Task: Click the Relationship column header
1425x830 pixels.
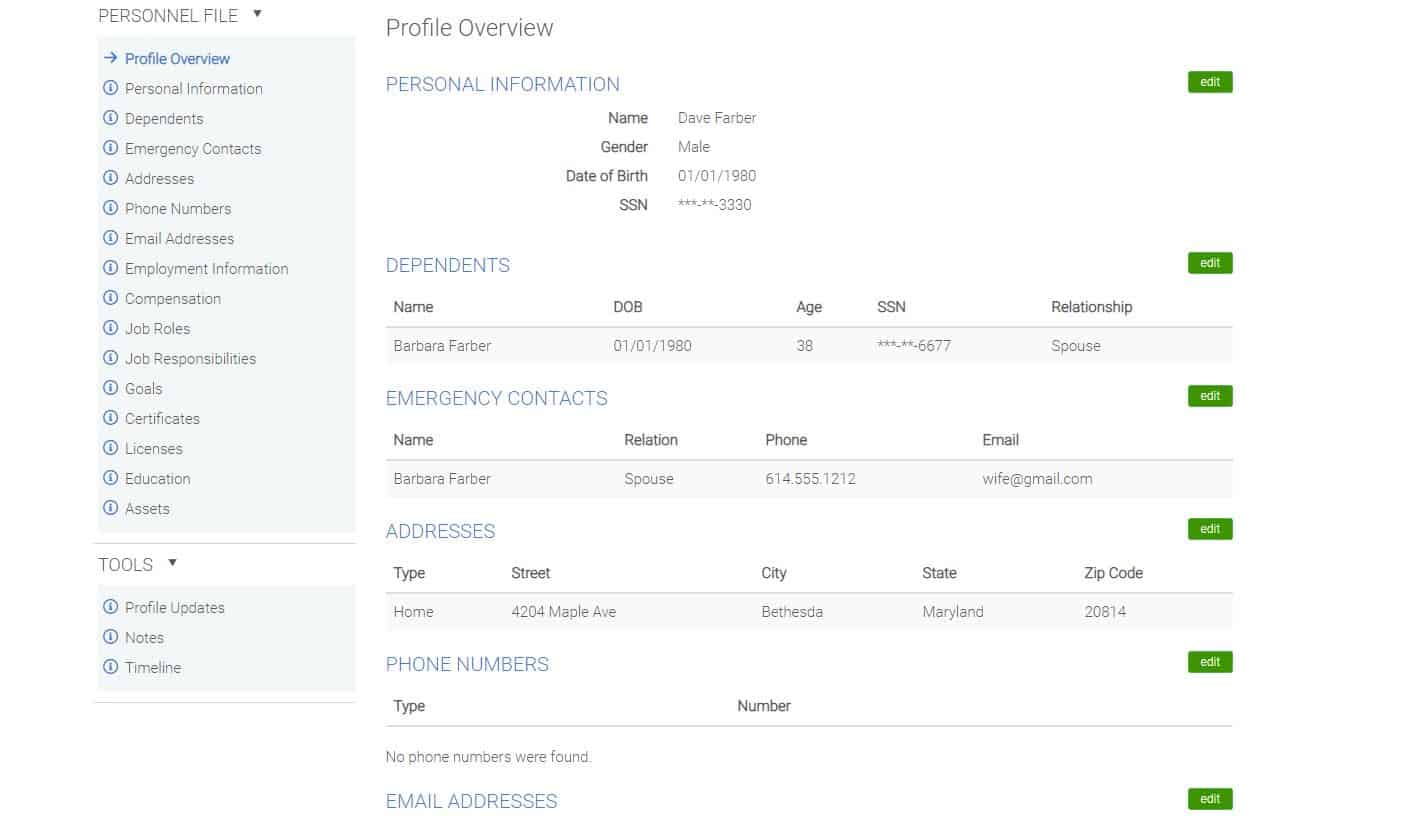Action: 1091,307
